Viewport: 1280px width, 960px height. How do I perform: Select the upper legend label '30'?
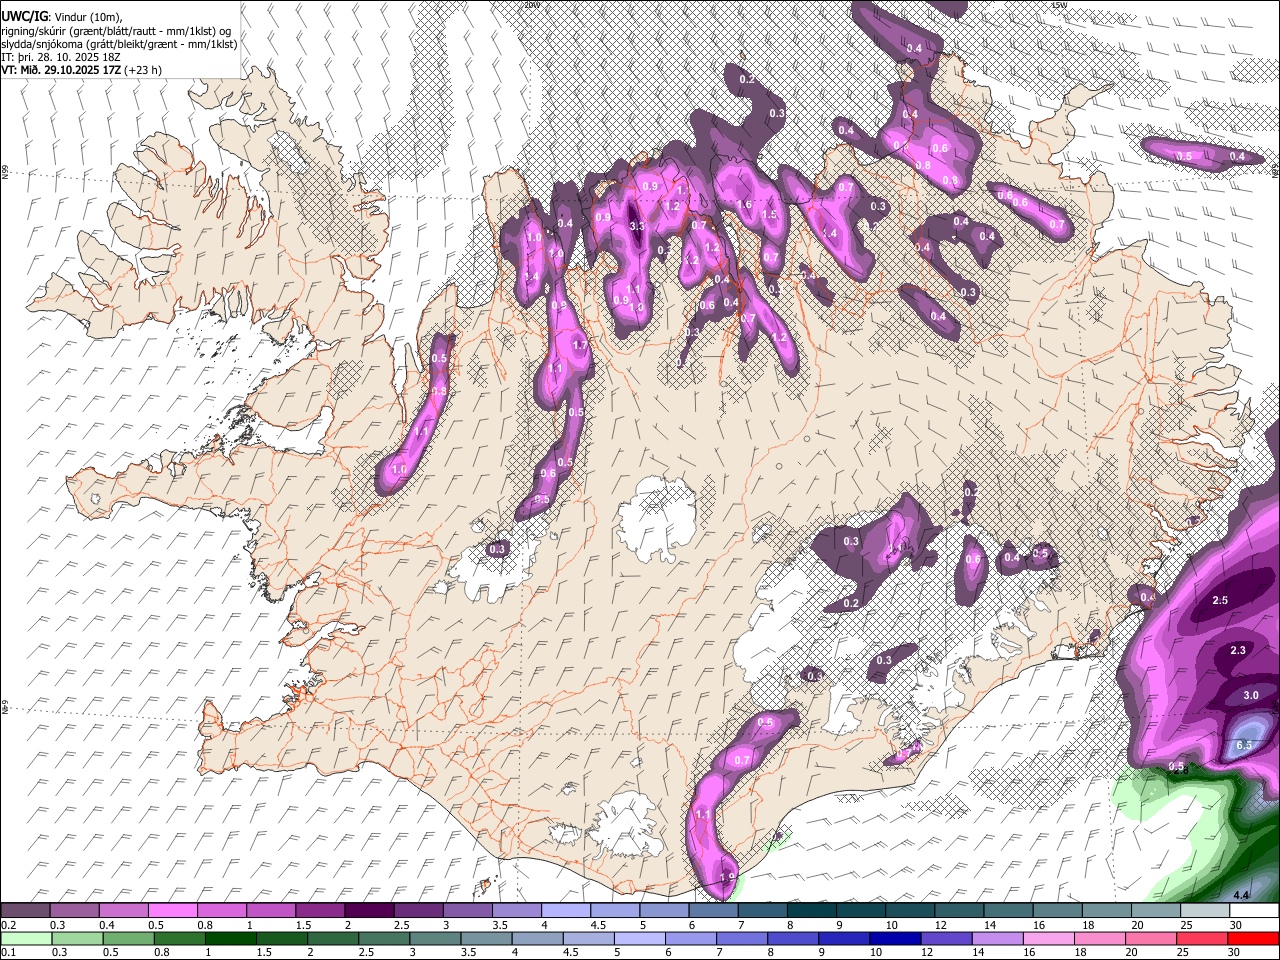click(x=1236, y=925)
